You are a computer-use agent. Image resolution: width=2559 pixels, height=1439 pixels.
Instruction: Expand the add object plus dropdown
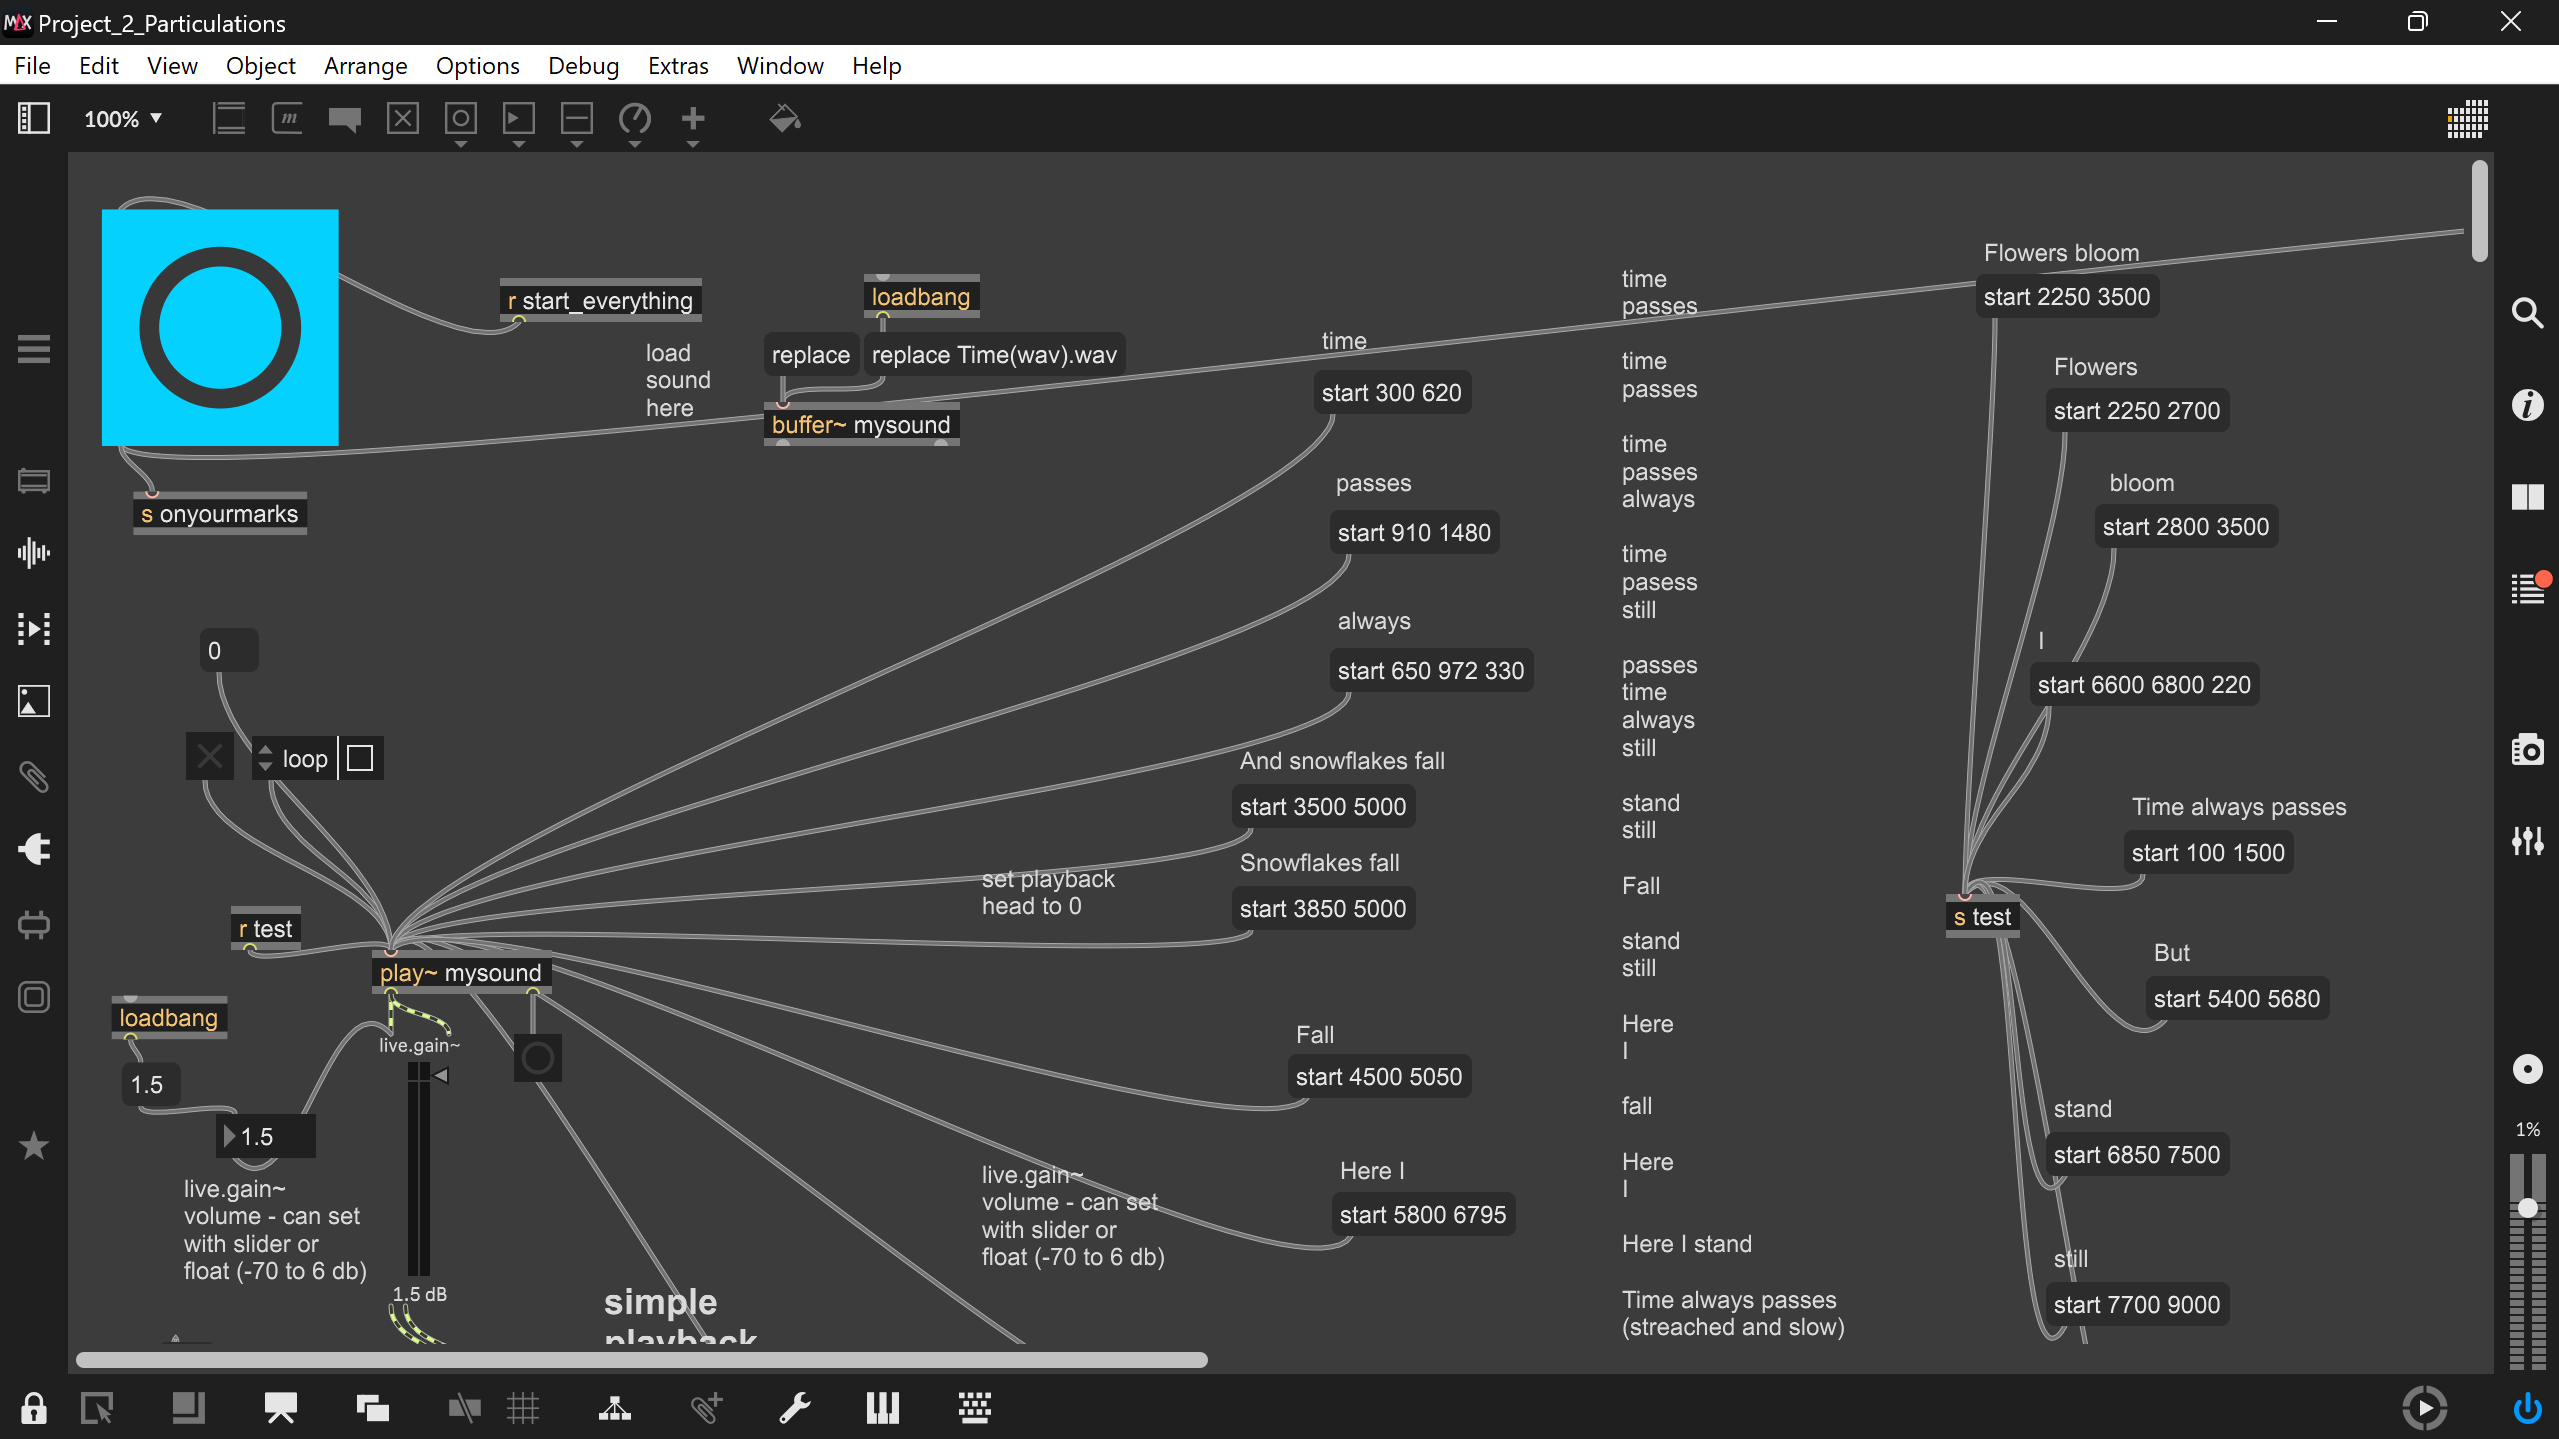(692, 145)
